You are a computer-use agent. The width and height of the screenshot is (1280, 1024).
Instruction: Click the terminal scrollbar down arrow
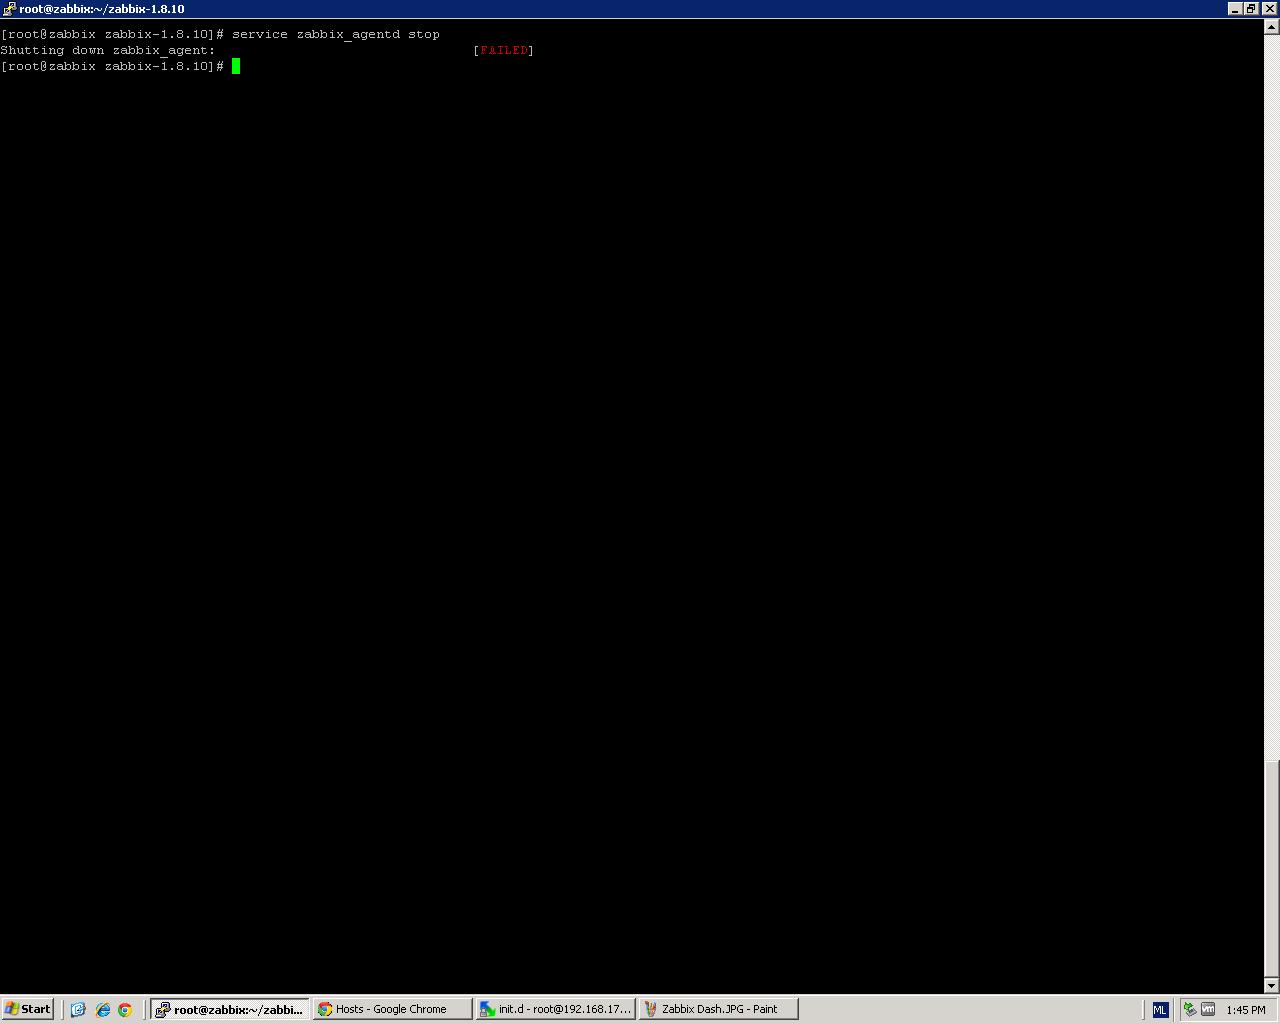[x=1272, y=986]
